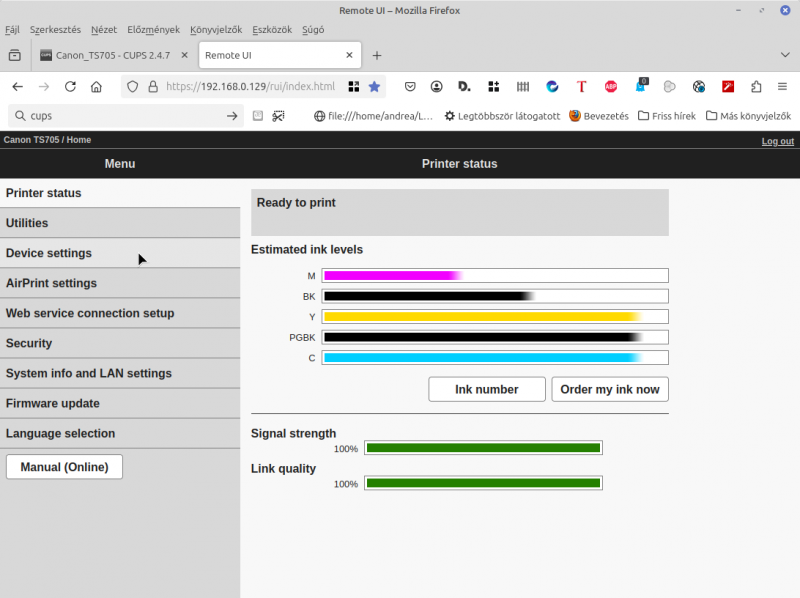
Task: Click the grey chat bubble extension icon
Action: coord(669,87)
